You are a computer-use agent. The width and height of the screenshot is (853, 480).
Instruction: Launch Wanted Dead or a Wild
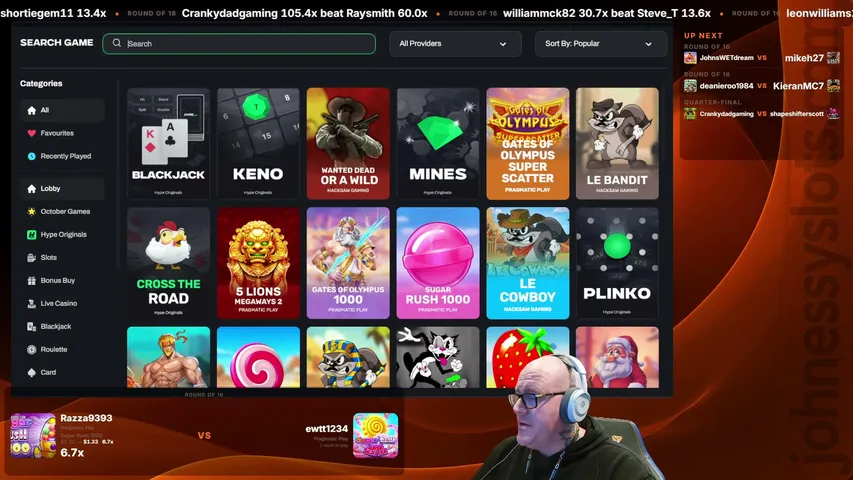click(348, 144)
